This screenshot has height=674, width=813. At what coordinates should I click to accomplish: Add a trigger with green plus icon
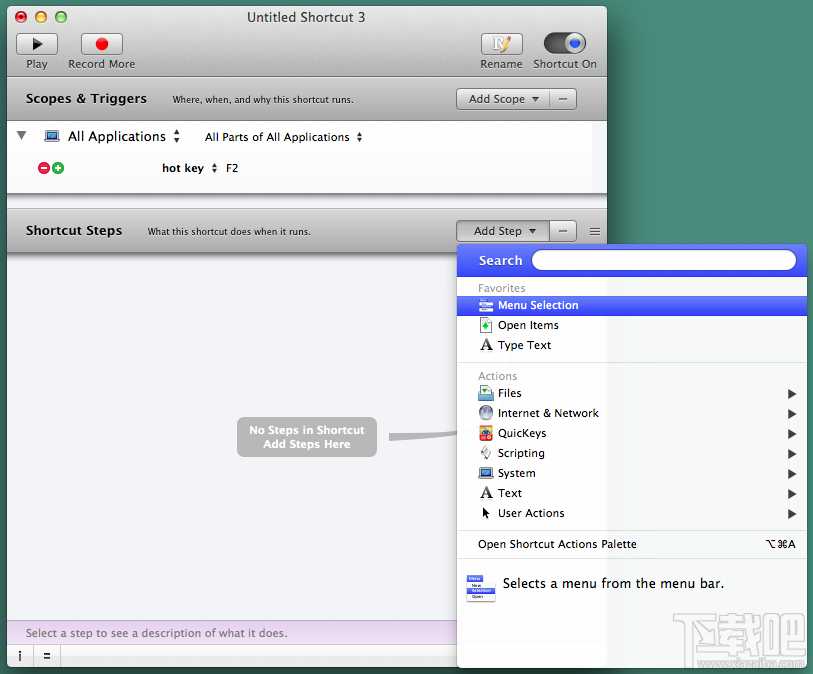pyautogui.click(x=58, y=168)
